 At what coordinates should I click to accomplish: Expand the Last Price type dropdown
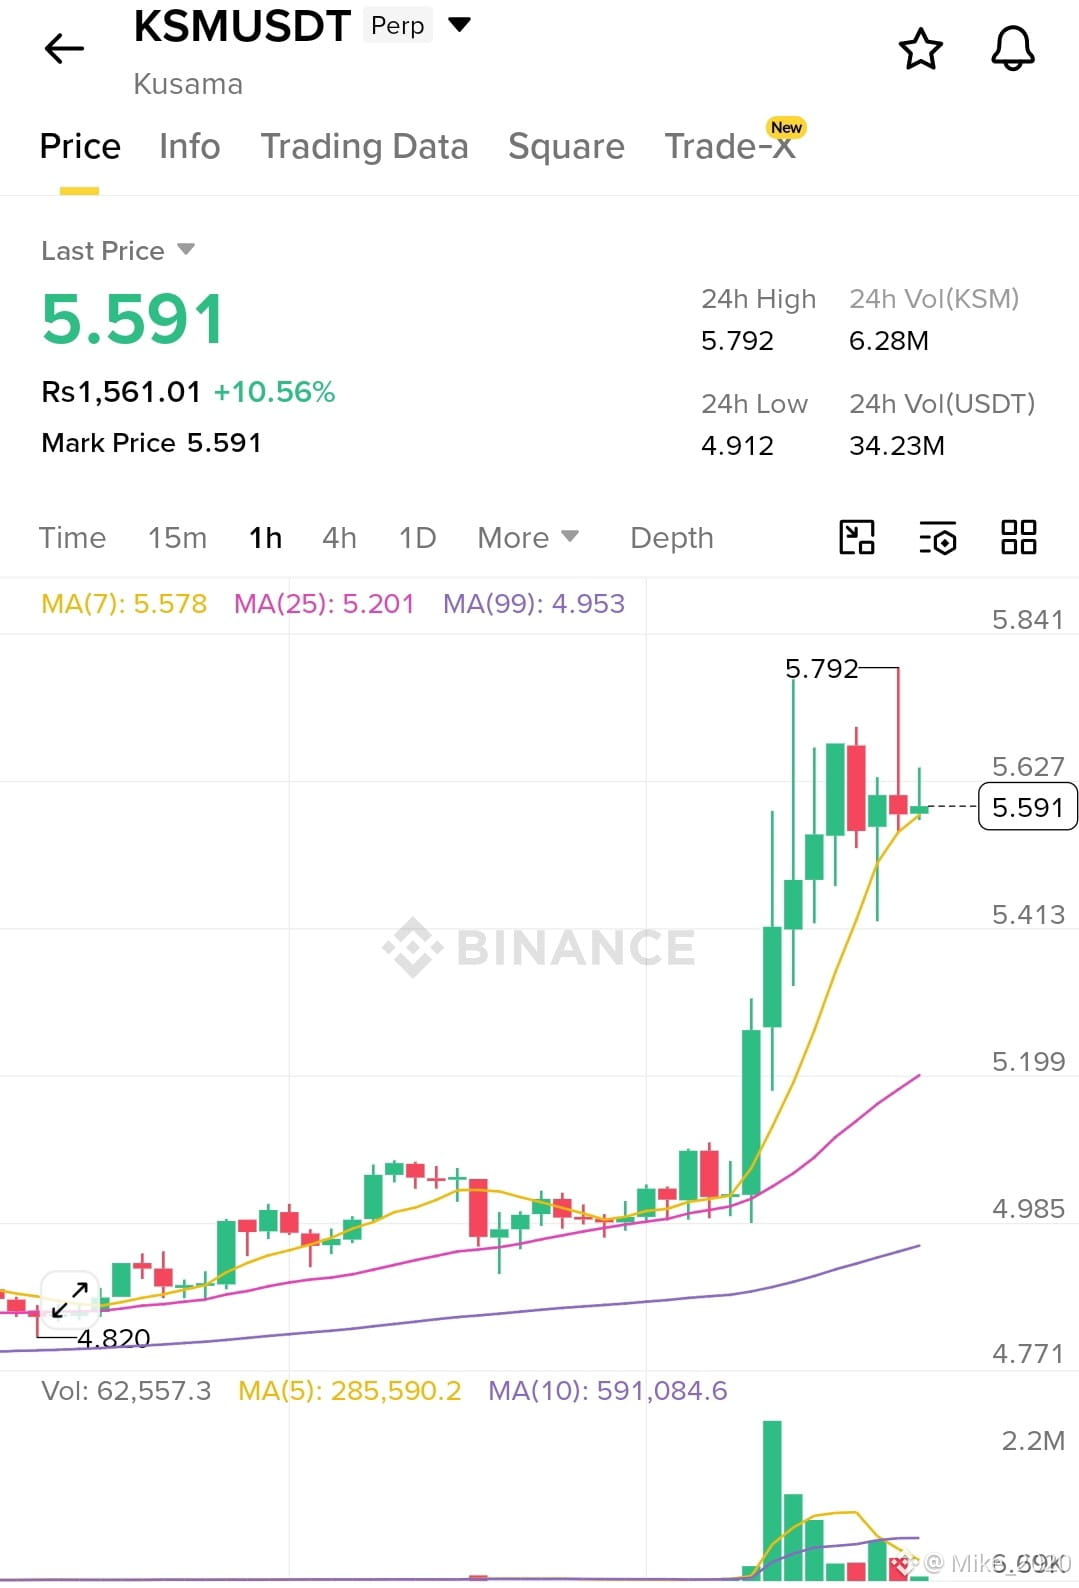click(186, 249)
